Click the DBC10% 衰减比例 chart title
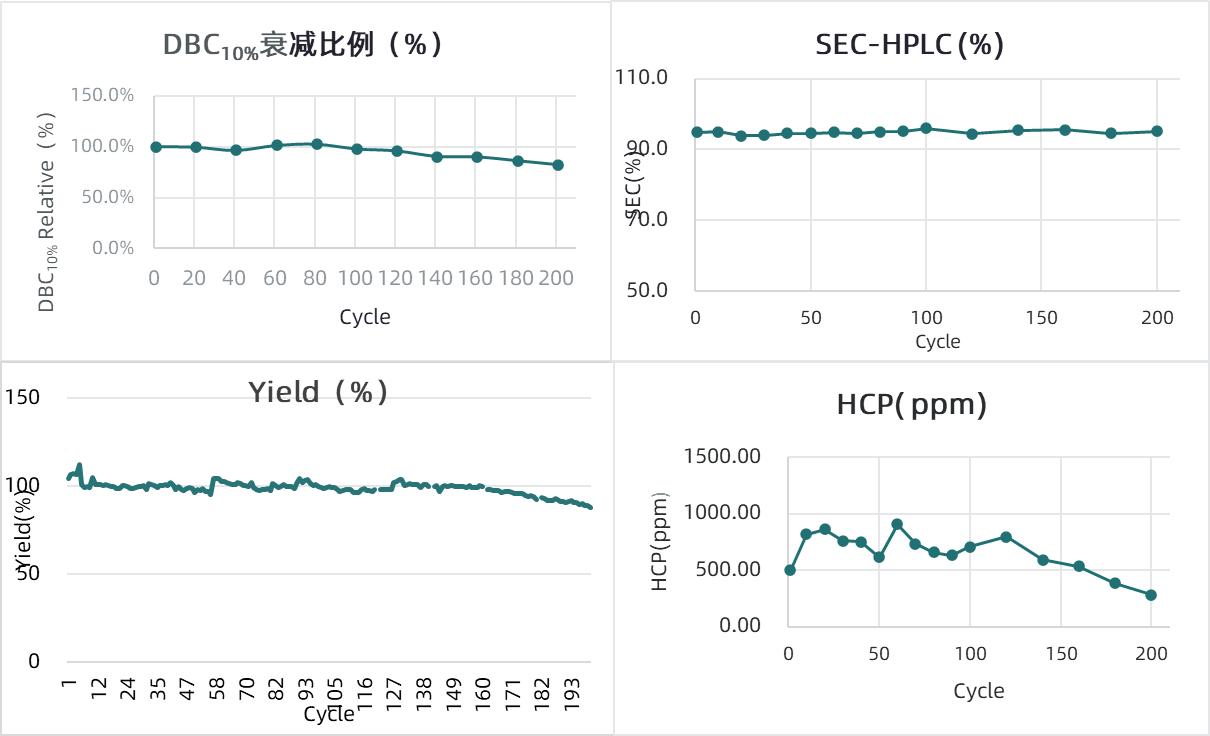 coord(303,45)
